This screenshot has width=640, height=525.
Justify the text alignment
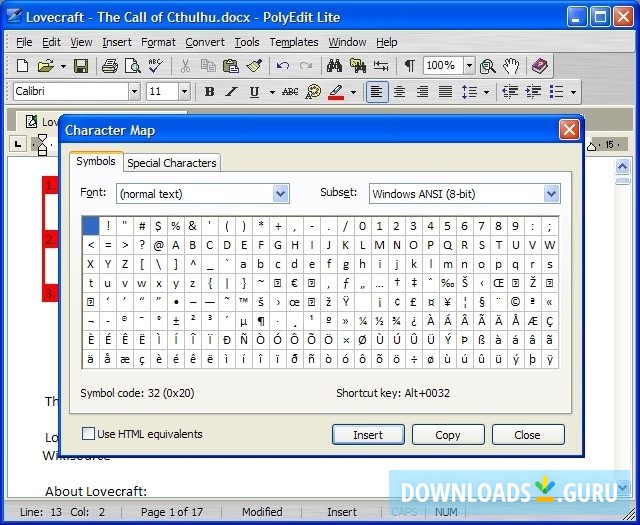click(x=445, y=92)
